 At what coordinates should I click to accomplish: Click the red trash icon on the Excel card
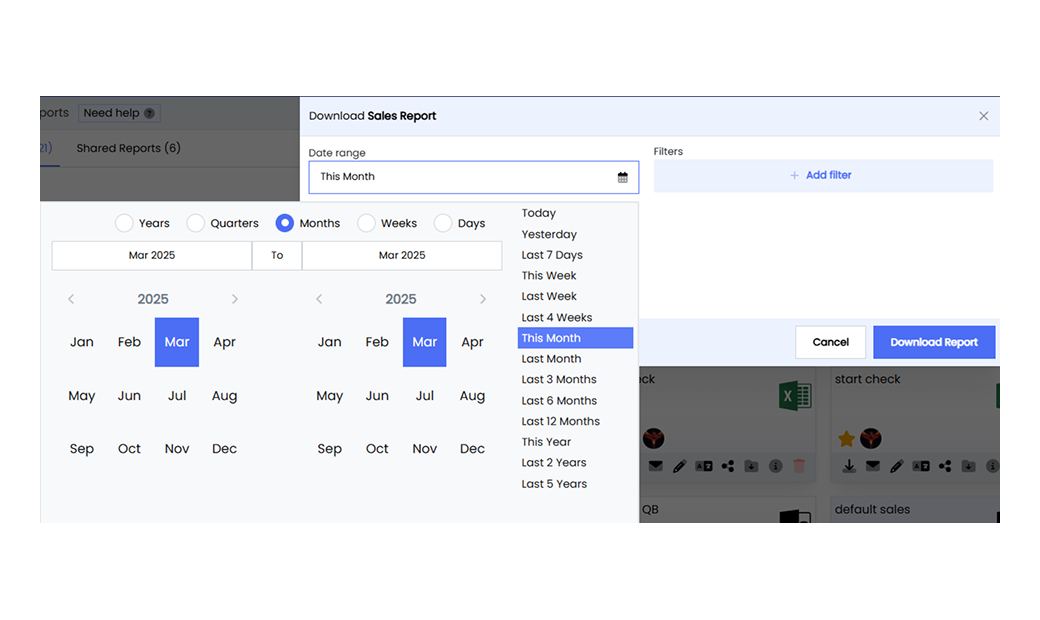[x=799, y=466]
